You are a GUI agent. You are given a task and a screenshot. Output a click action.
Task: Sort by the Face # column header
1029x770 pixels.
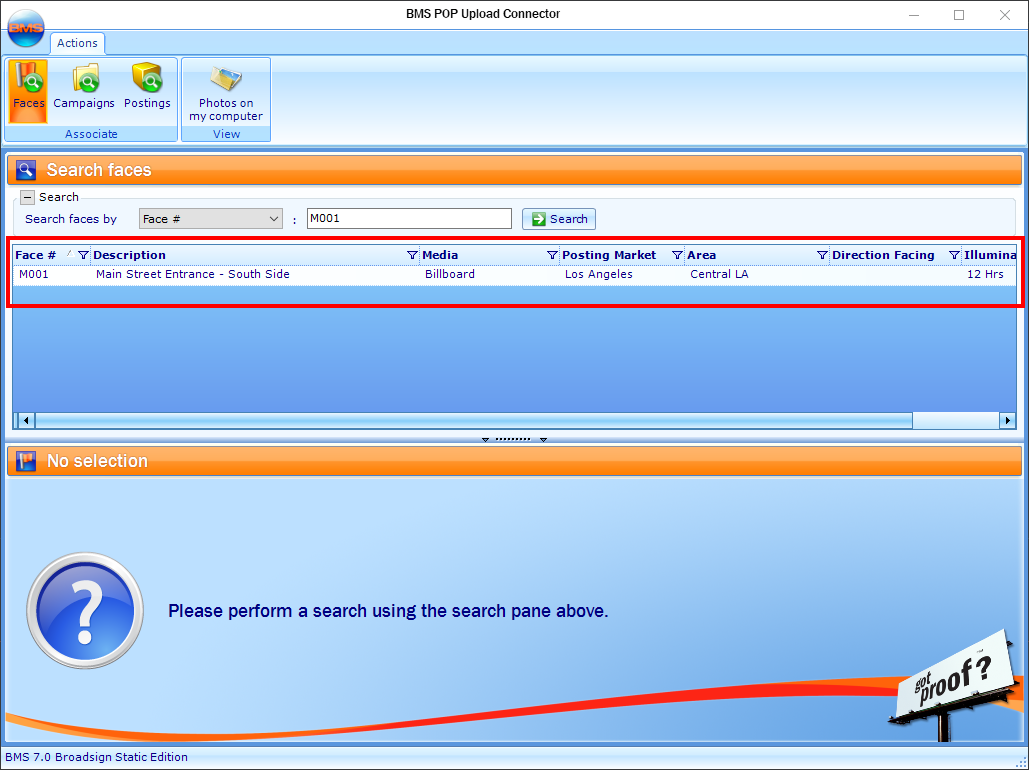coord(35,255)
